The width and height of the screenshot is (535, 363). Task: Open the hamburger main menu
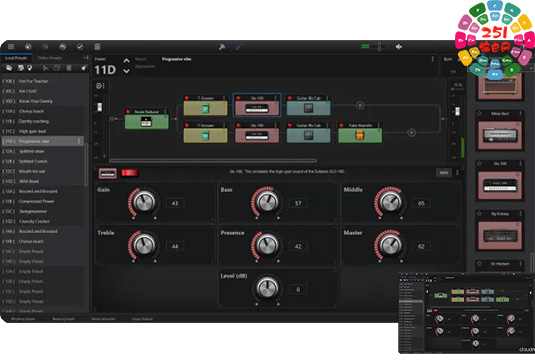tap(11, 46)
